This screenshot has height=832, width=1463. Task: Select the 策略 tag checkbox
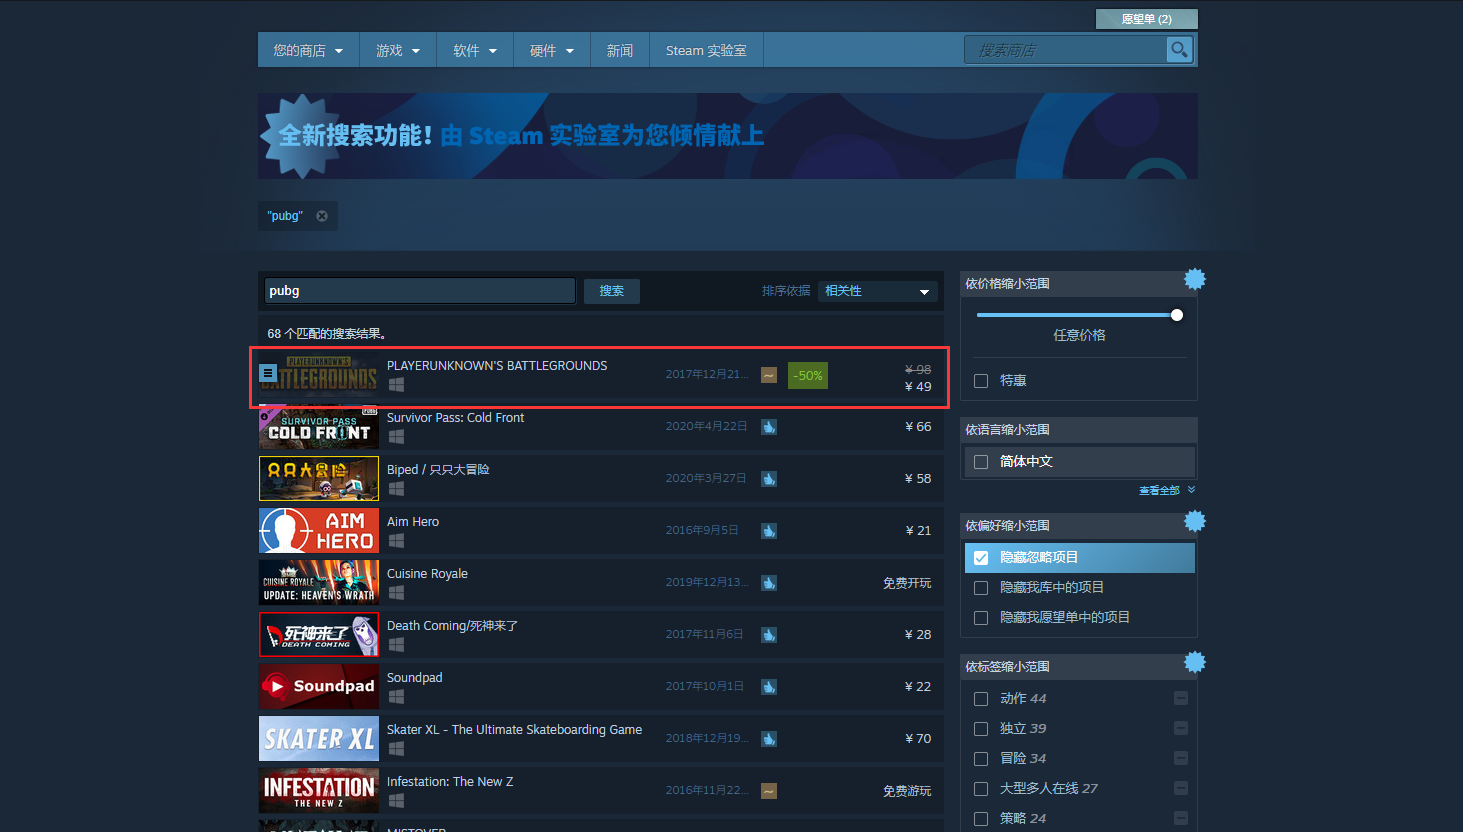pos(981,819)
